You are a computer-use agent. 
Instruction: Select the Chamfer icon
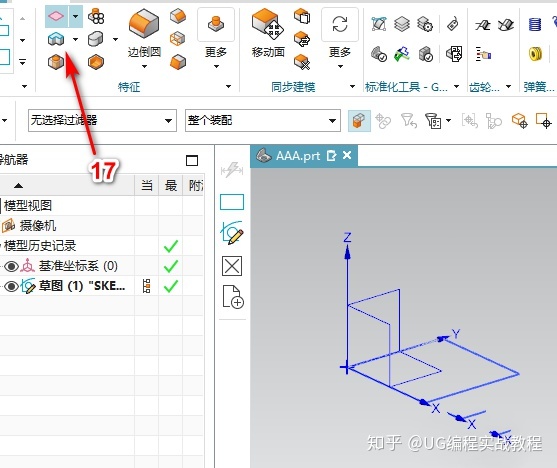(178, 16)
